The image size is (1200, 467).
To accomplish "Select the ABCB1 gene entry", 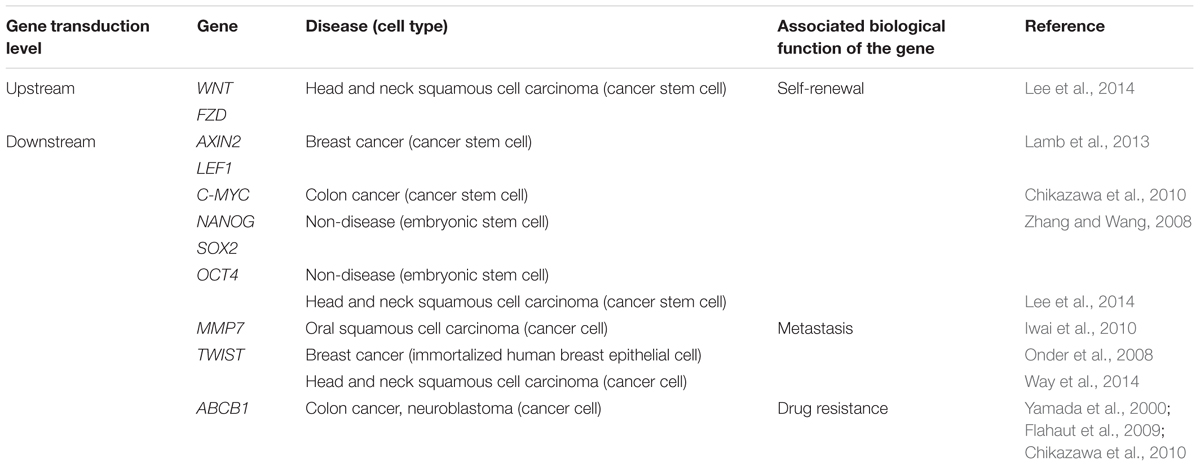I will click(220, 407).
